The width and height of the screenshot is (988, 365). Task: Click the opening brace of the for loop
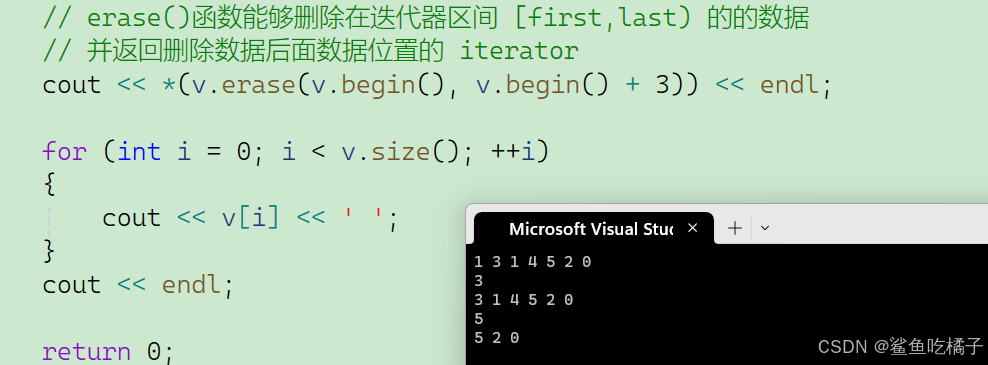coord(49,185)
